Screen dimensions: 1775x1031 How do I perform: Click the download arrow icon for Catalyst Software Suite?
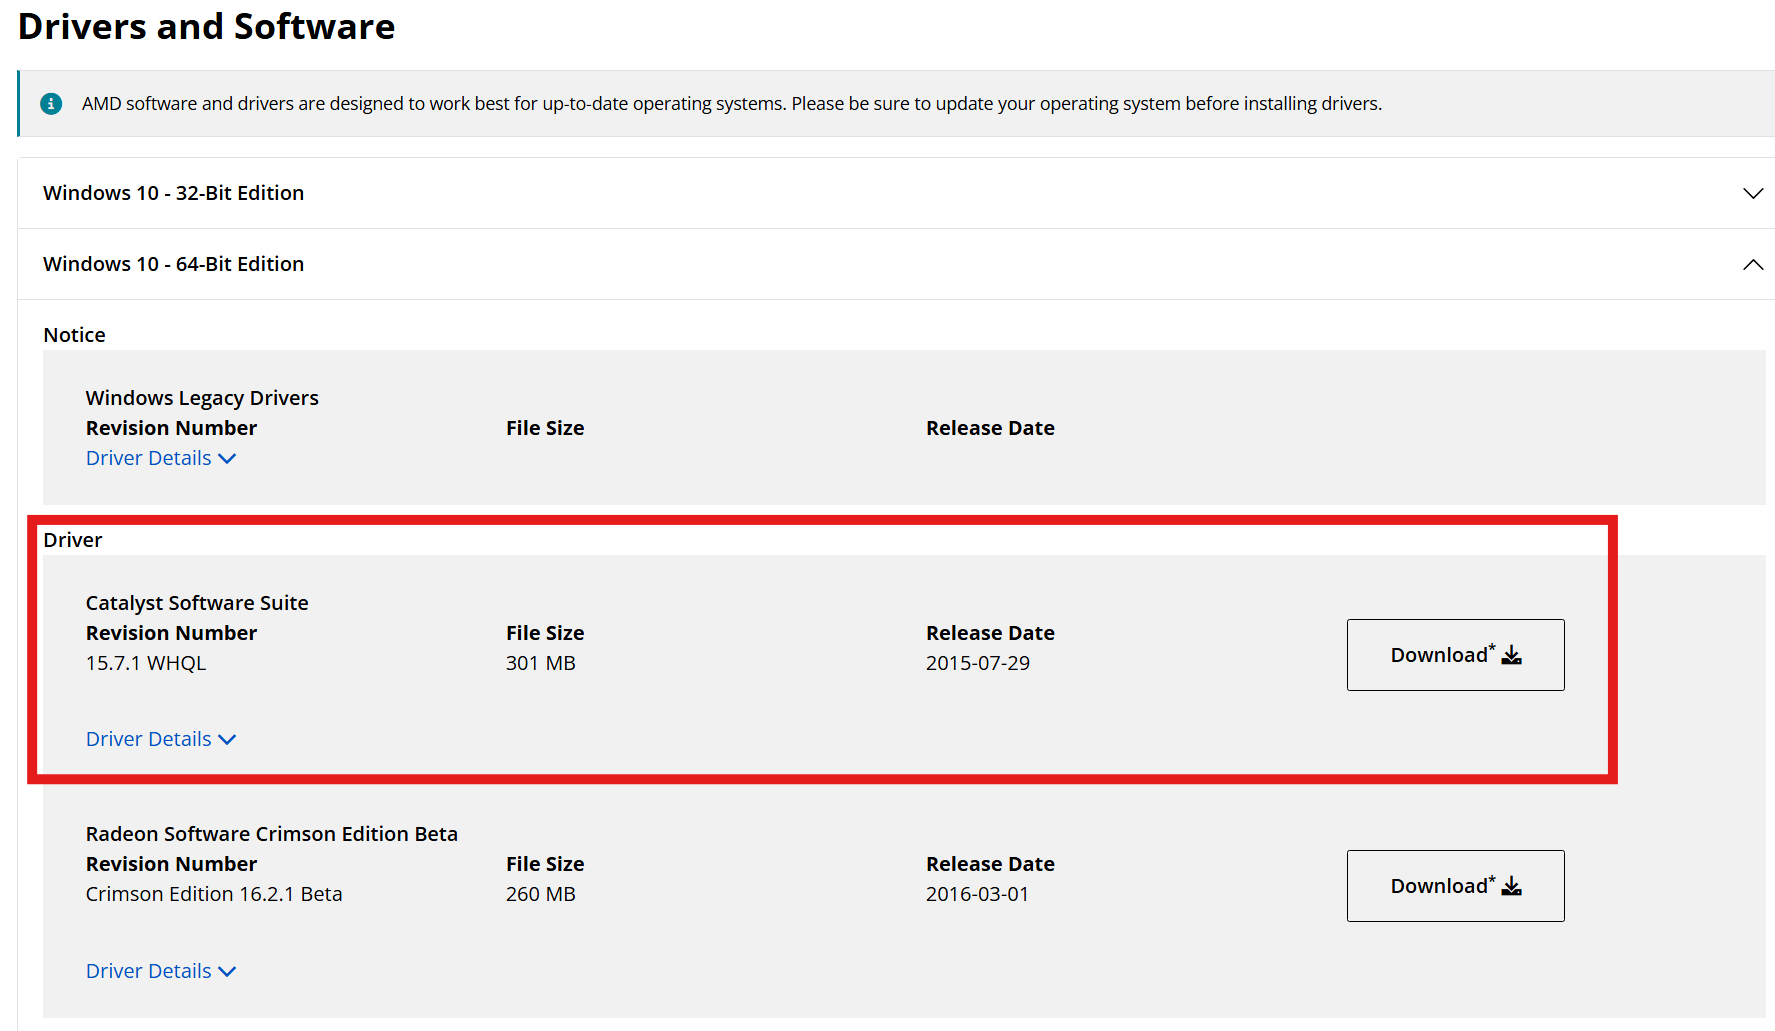[1512, 655]
